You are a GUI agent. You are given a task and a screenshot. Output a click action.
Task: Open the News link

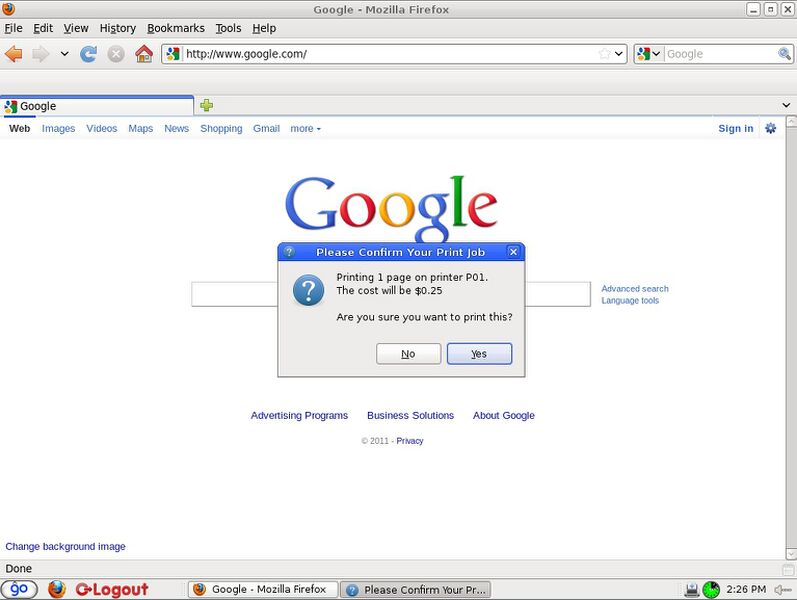click(x=176, y=129)
